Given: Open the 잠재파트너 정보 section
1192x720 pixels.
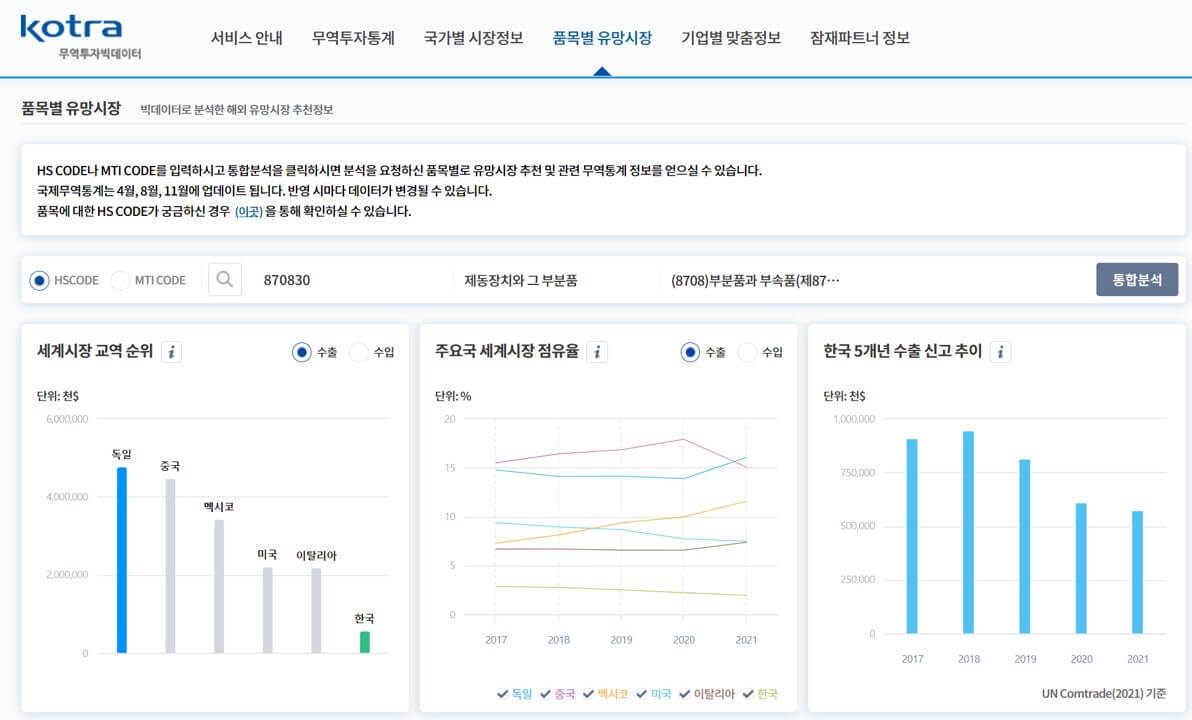Looking at the screenshot, I should (x=856, y=36).
